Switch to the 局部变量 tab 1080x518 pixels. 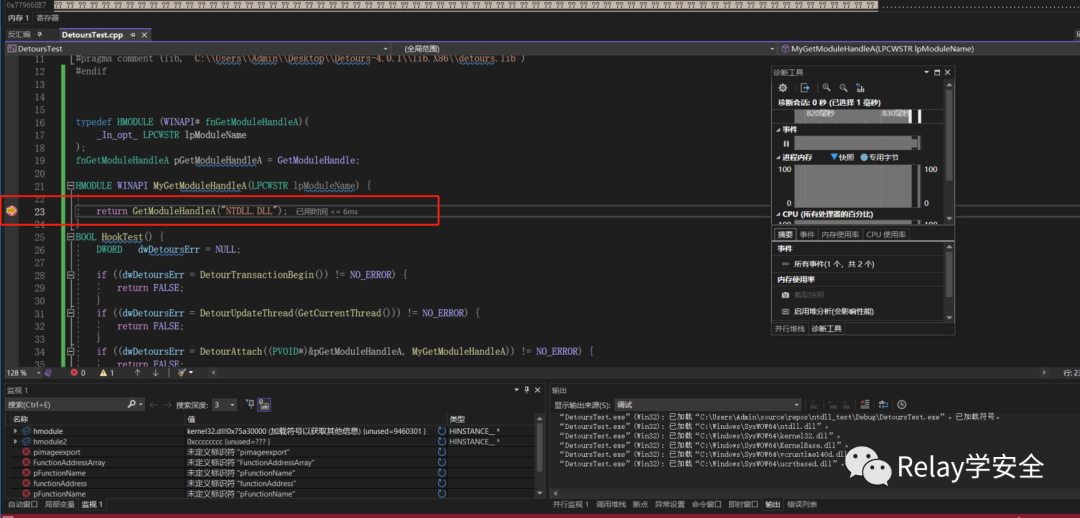[x=59, y=505]
